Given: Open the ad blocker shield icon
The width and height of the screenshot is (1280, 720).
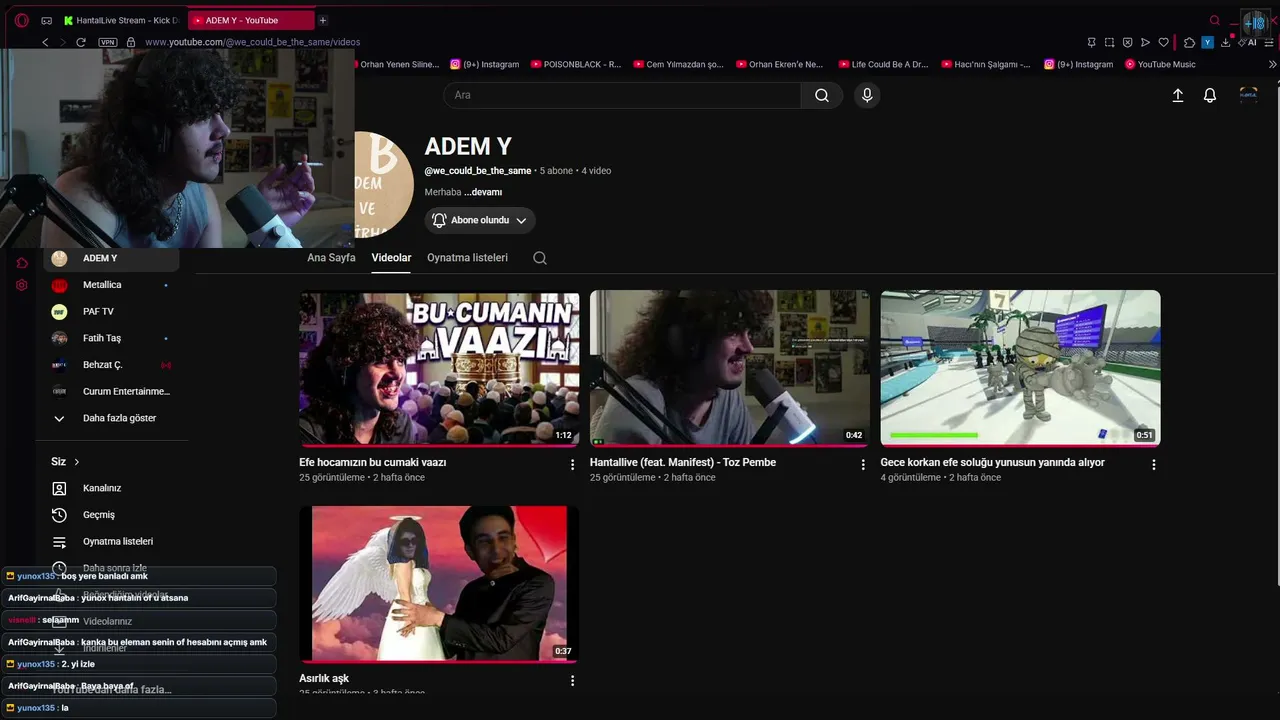Looking at the screenshot, I should (1127, 42).
